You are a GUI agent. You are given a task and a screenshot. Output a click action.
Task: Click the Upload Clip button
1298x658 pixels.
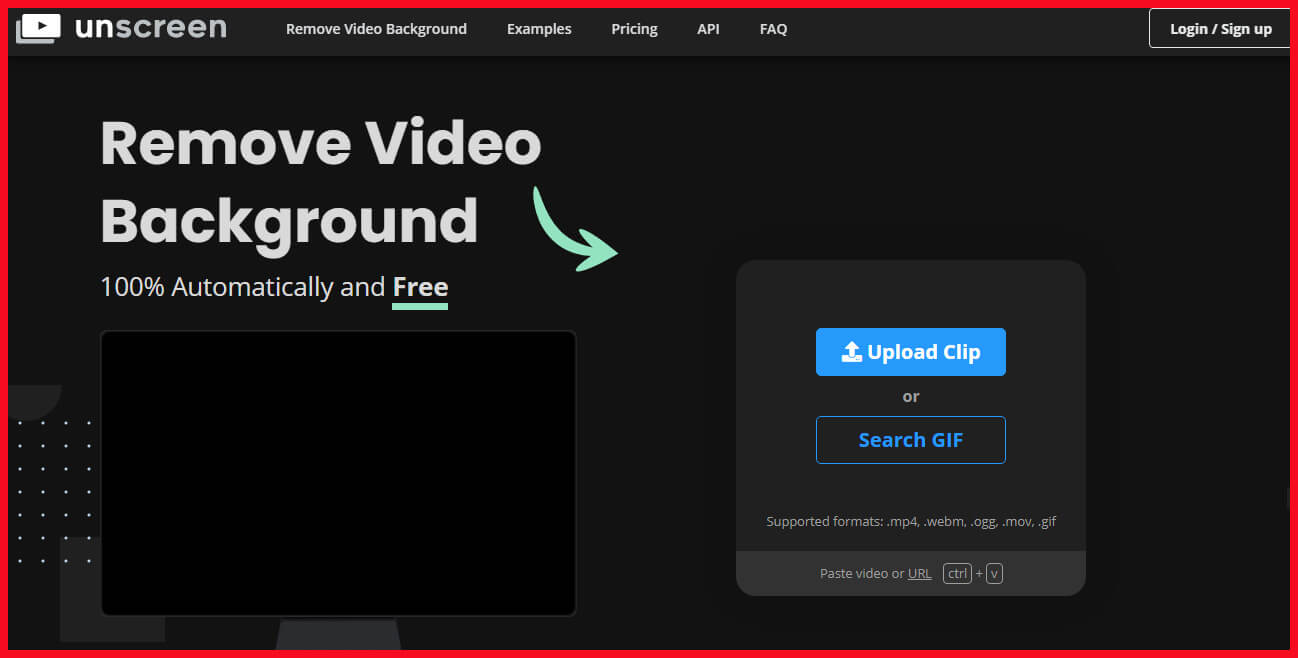click(x=911, y=352)
